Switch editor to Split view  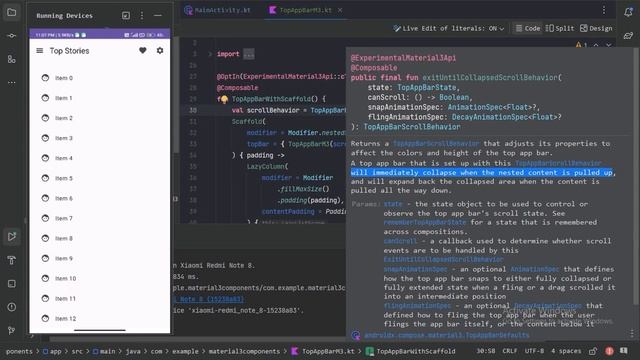(x=560, y=28)
